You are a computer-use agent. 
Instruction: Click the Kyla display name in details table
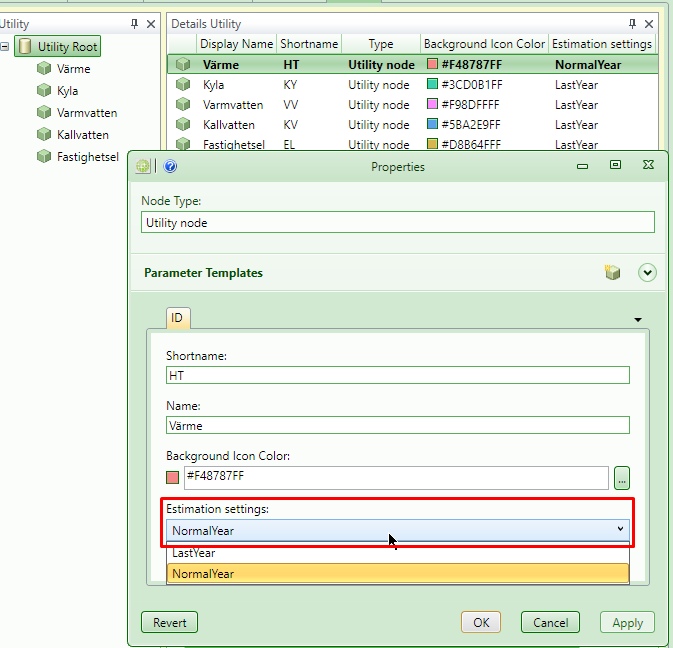coord(213,85)
